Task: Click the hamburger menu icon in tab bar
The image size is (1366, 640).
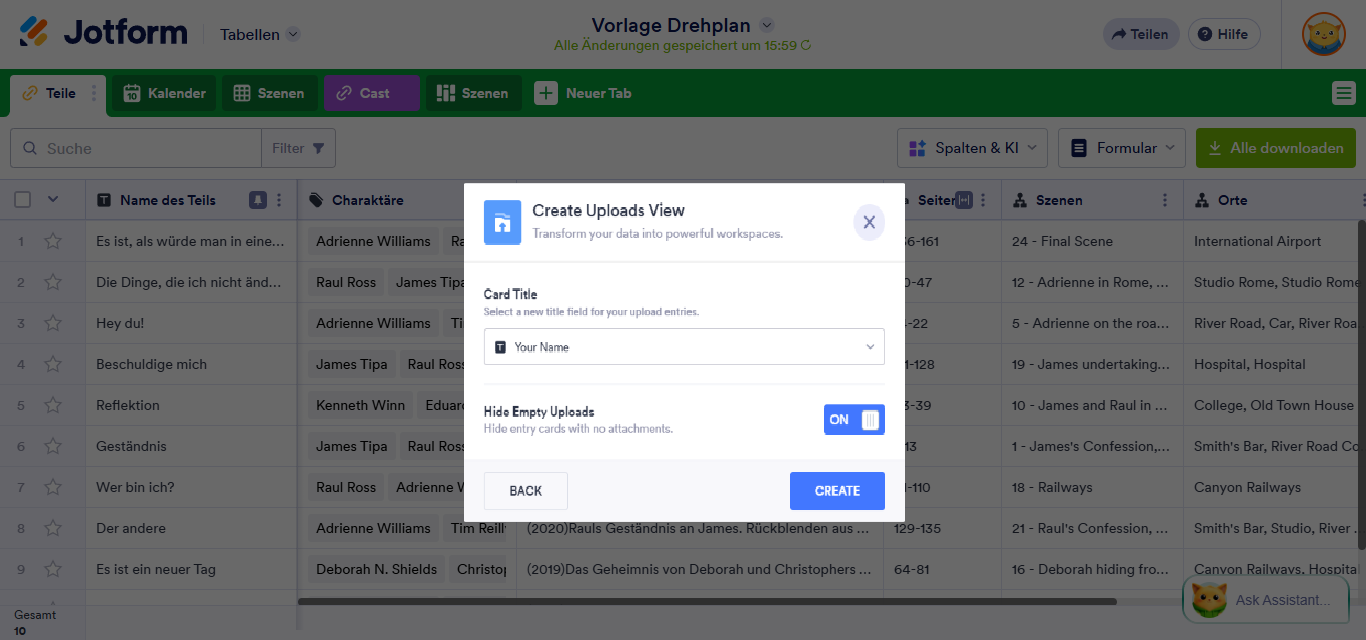Action: [x=1343, y=93]
